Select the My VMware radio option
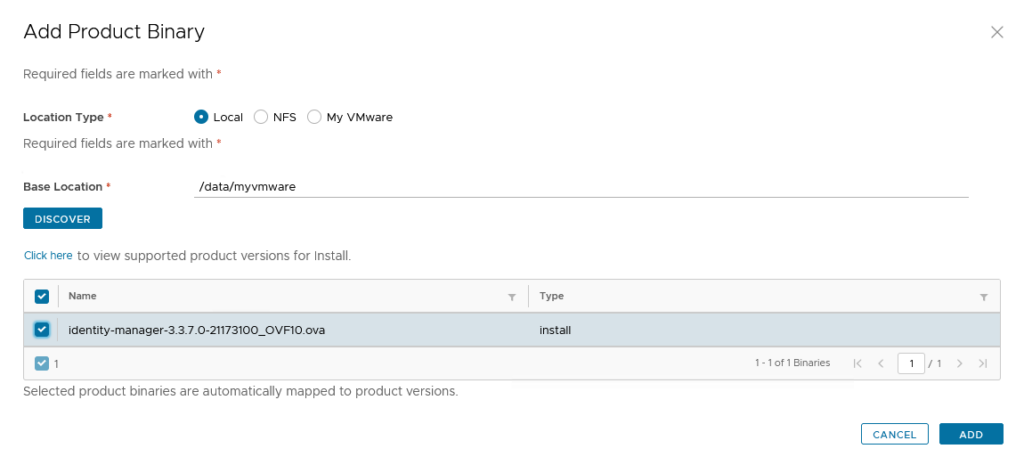 314,117
